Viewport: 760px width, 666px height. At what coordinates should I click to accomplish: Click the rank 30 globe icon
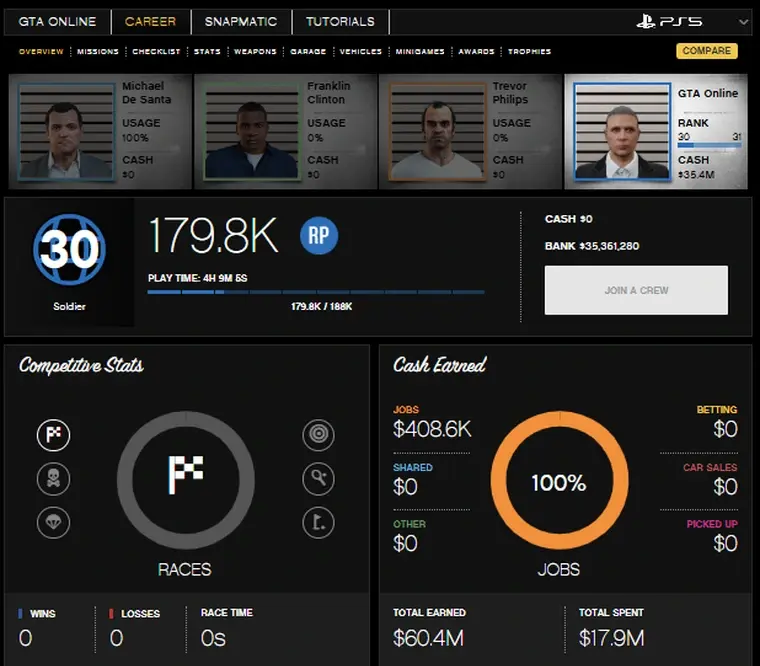[x=69, y=249]
